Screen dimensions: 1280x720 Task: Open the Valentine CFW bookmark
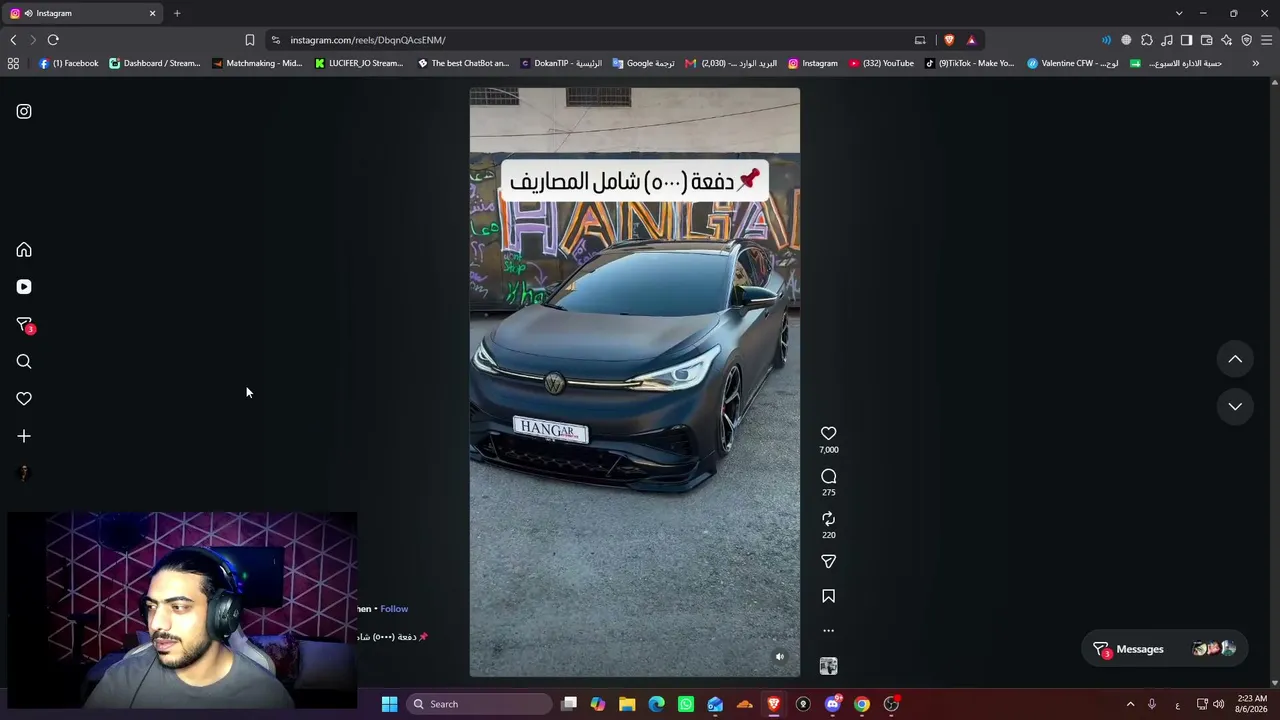pos(1073,63)
